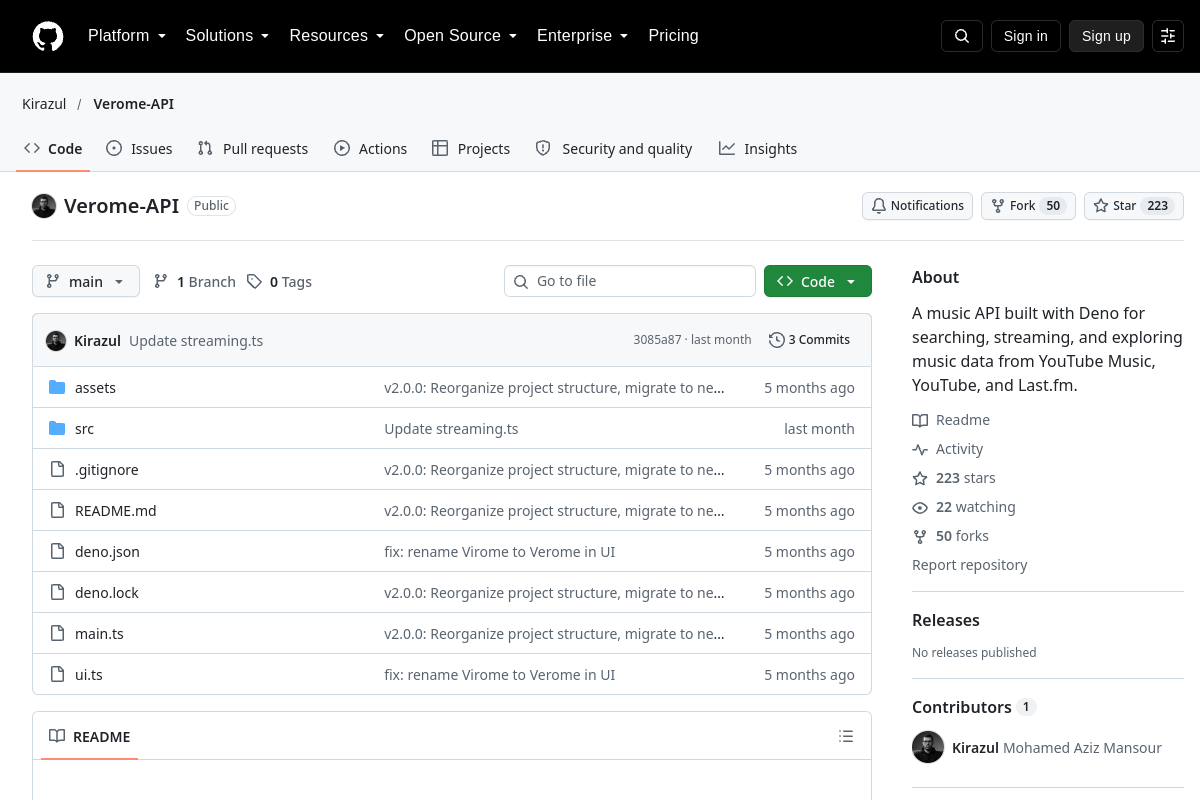Open the green Code dropdown button
1200x800 pixels.
click(x=818, y=281)
